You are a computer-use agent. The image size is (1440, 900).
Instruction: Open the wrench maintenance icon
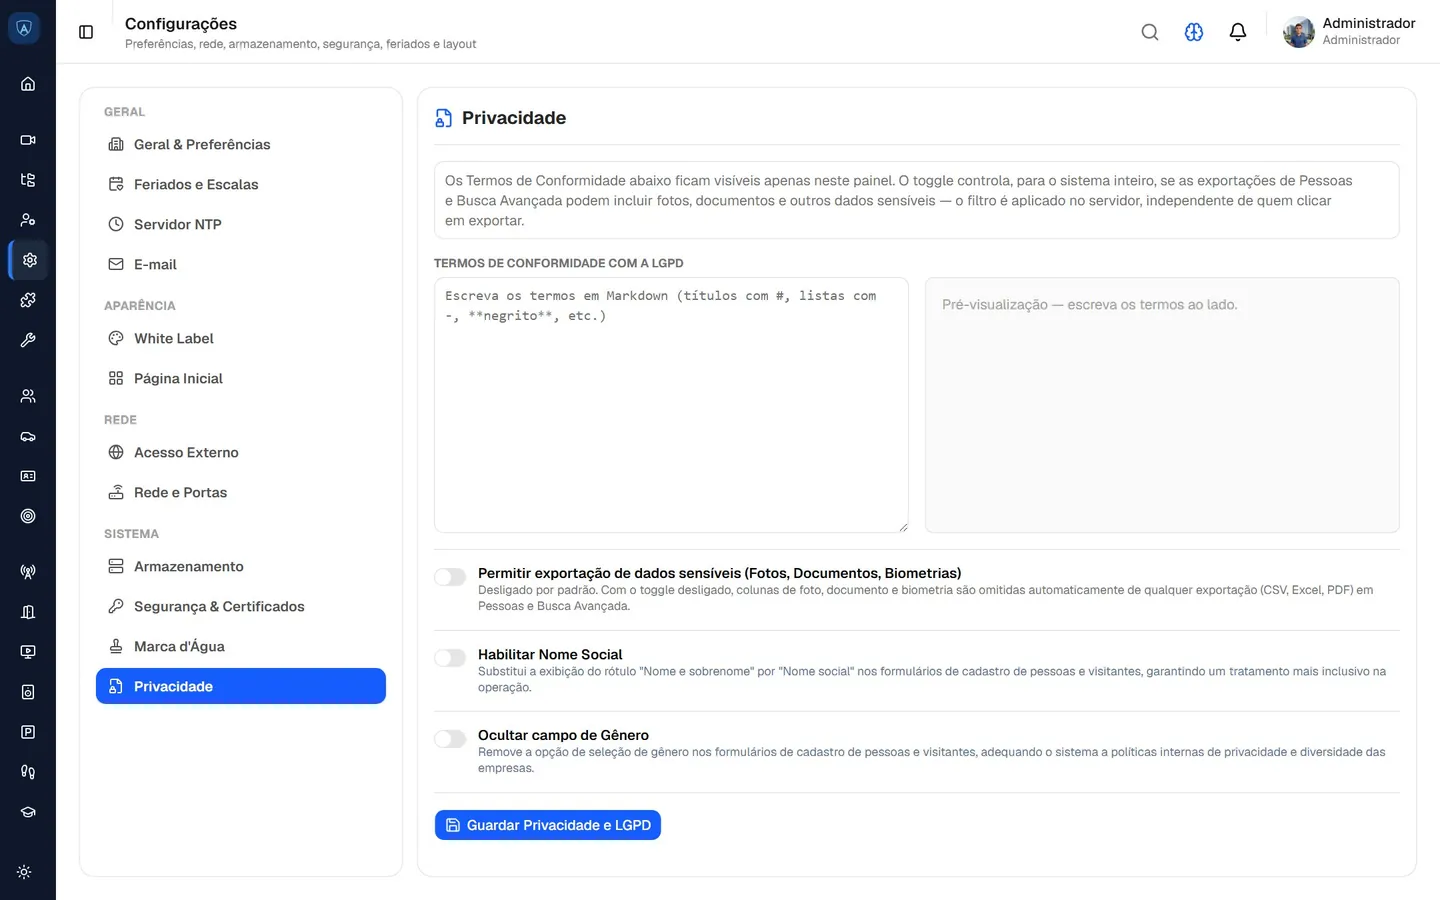coord(28,340)
